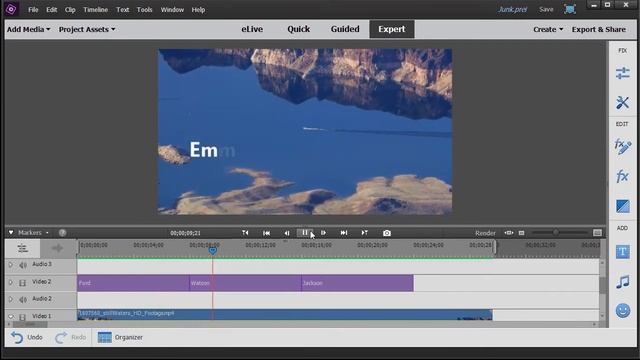Open the Titles and Text T panel

click(622, 252)
